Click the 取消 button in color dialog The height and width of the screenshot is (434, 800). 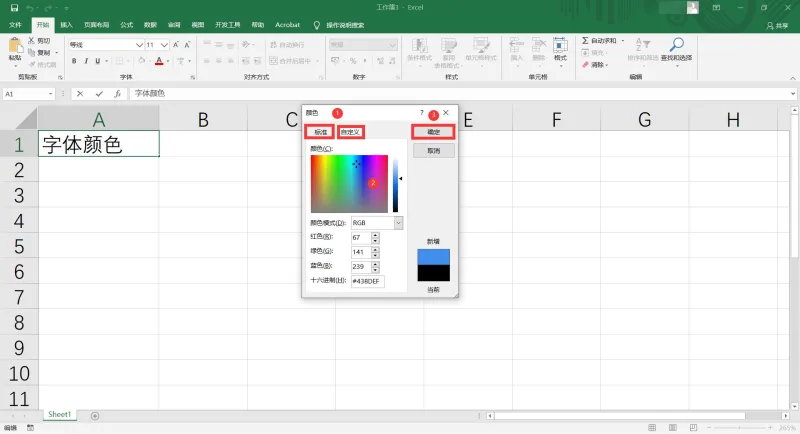(433, 151)
